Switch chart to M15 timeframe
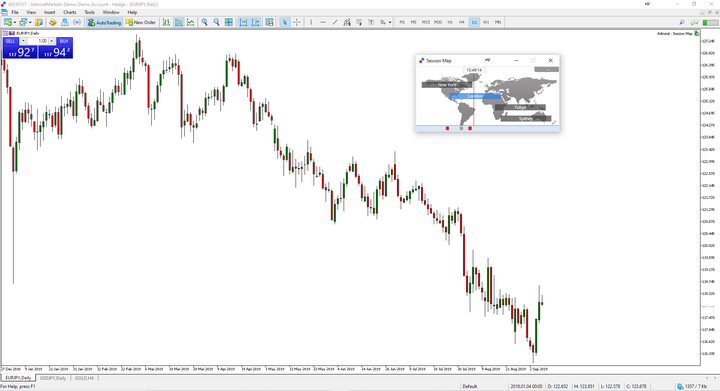 pyautogui.click(x=426, y=22)
